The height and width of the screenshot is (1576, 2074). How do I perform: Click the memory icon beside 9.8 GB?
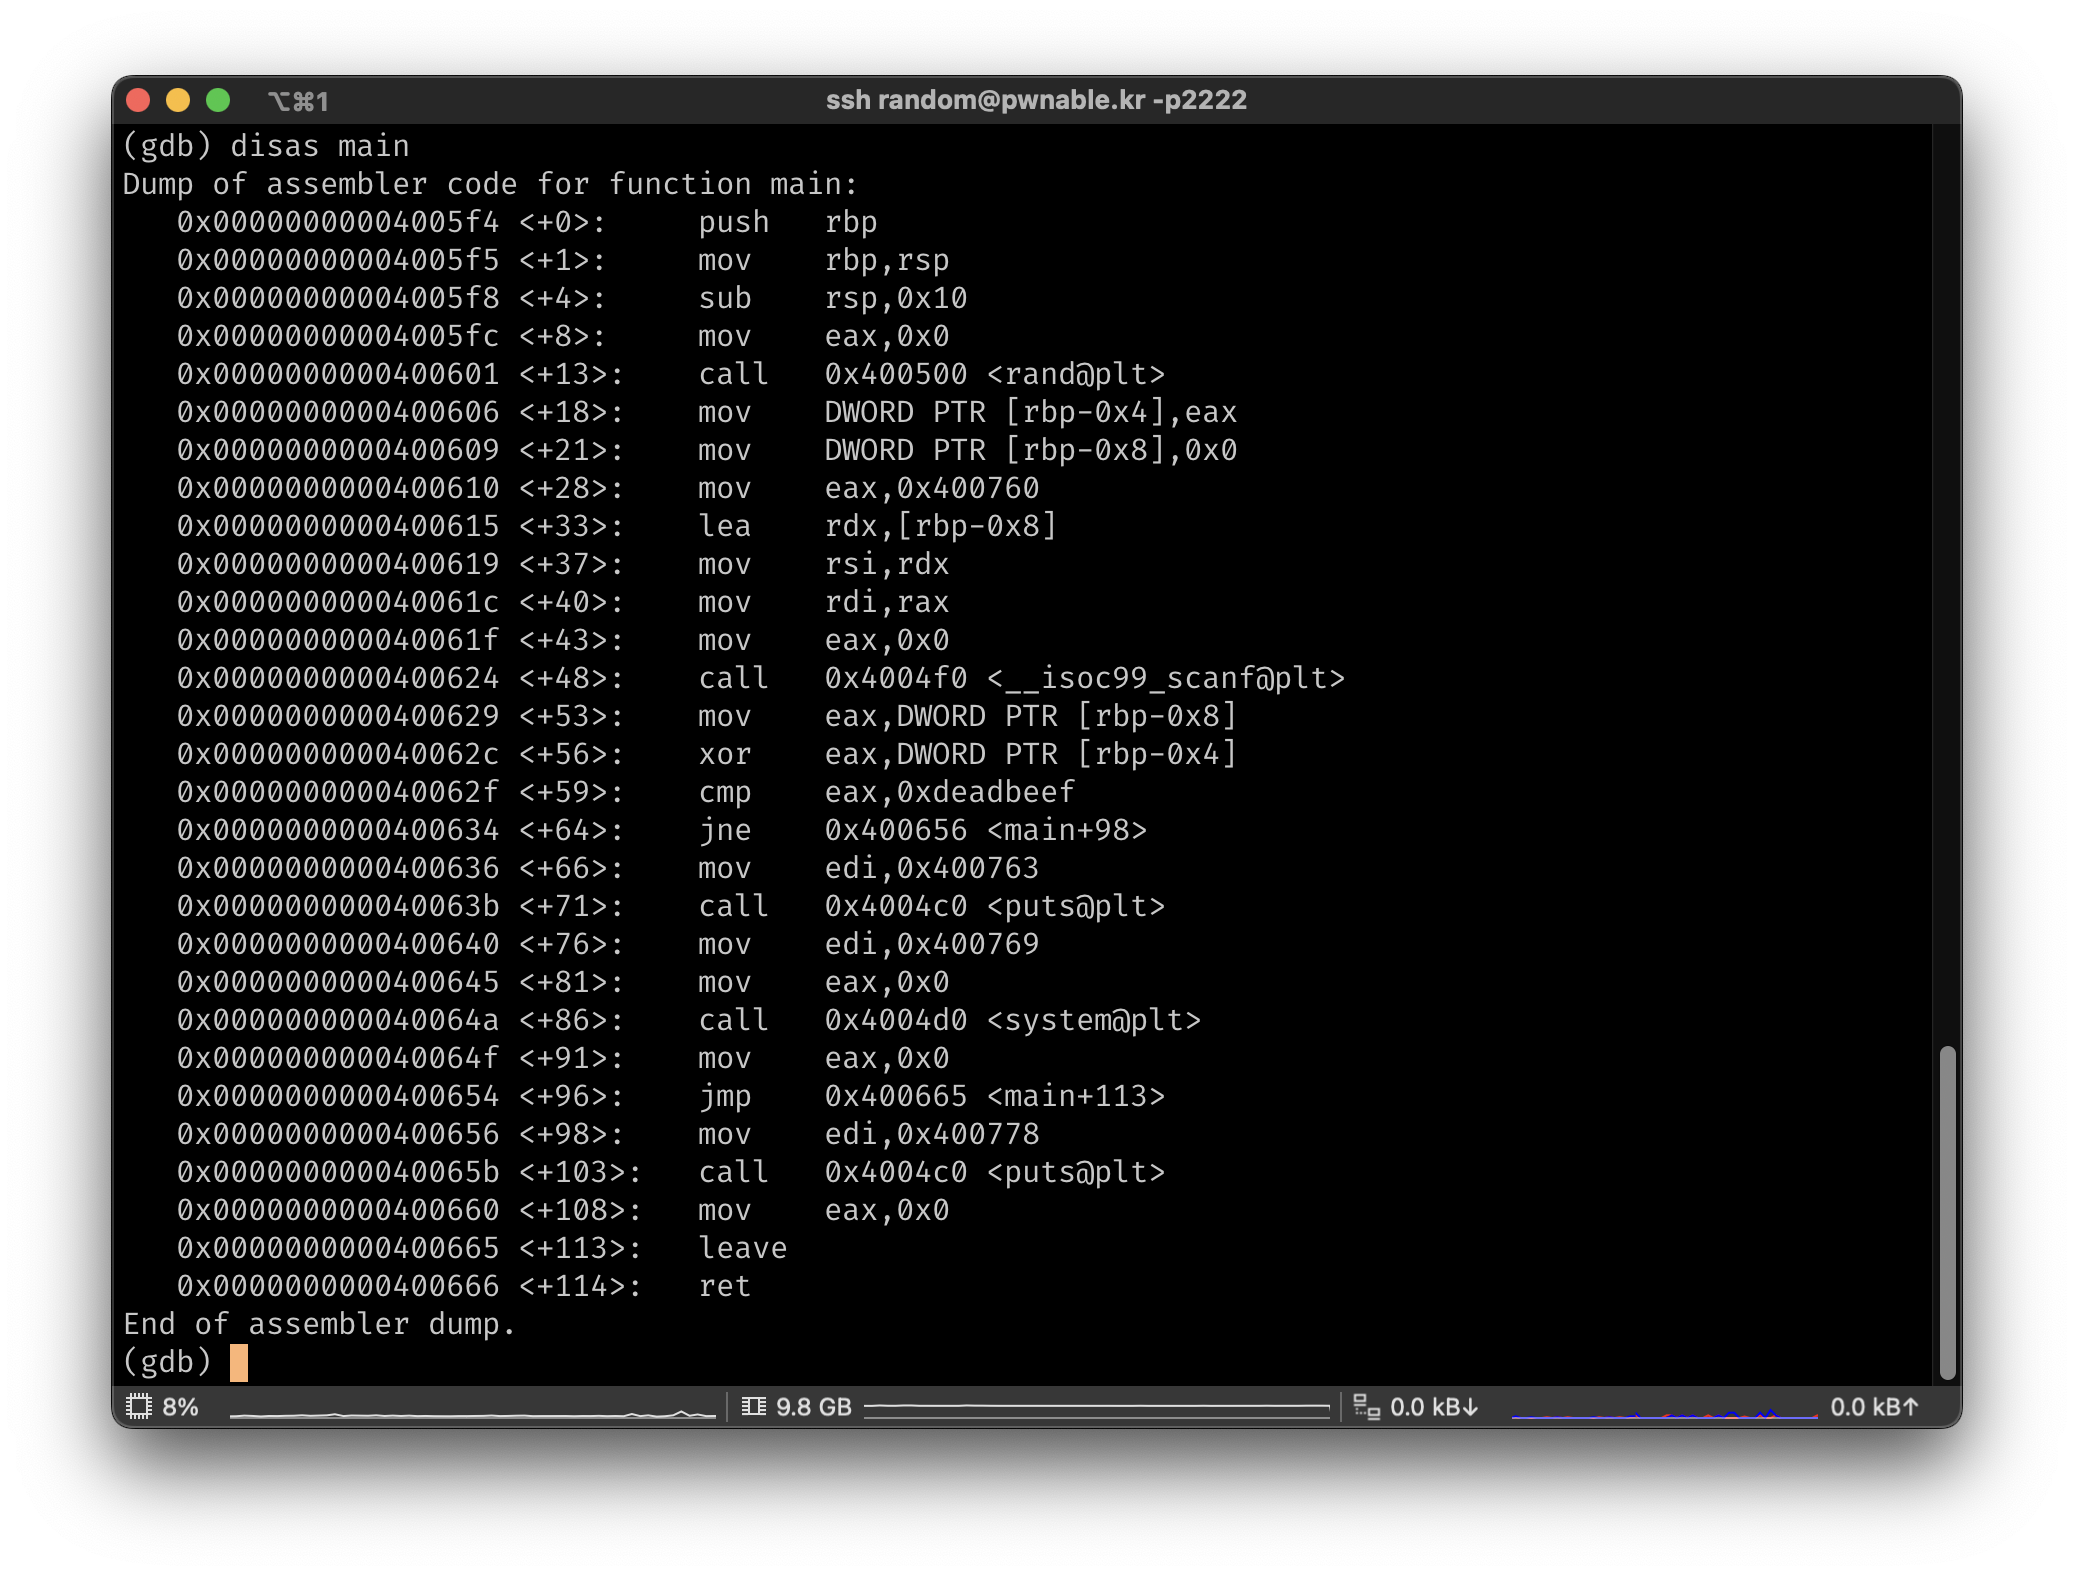pos(753,1407)
